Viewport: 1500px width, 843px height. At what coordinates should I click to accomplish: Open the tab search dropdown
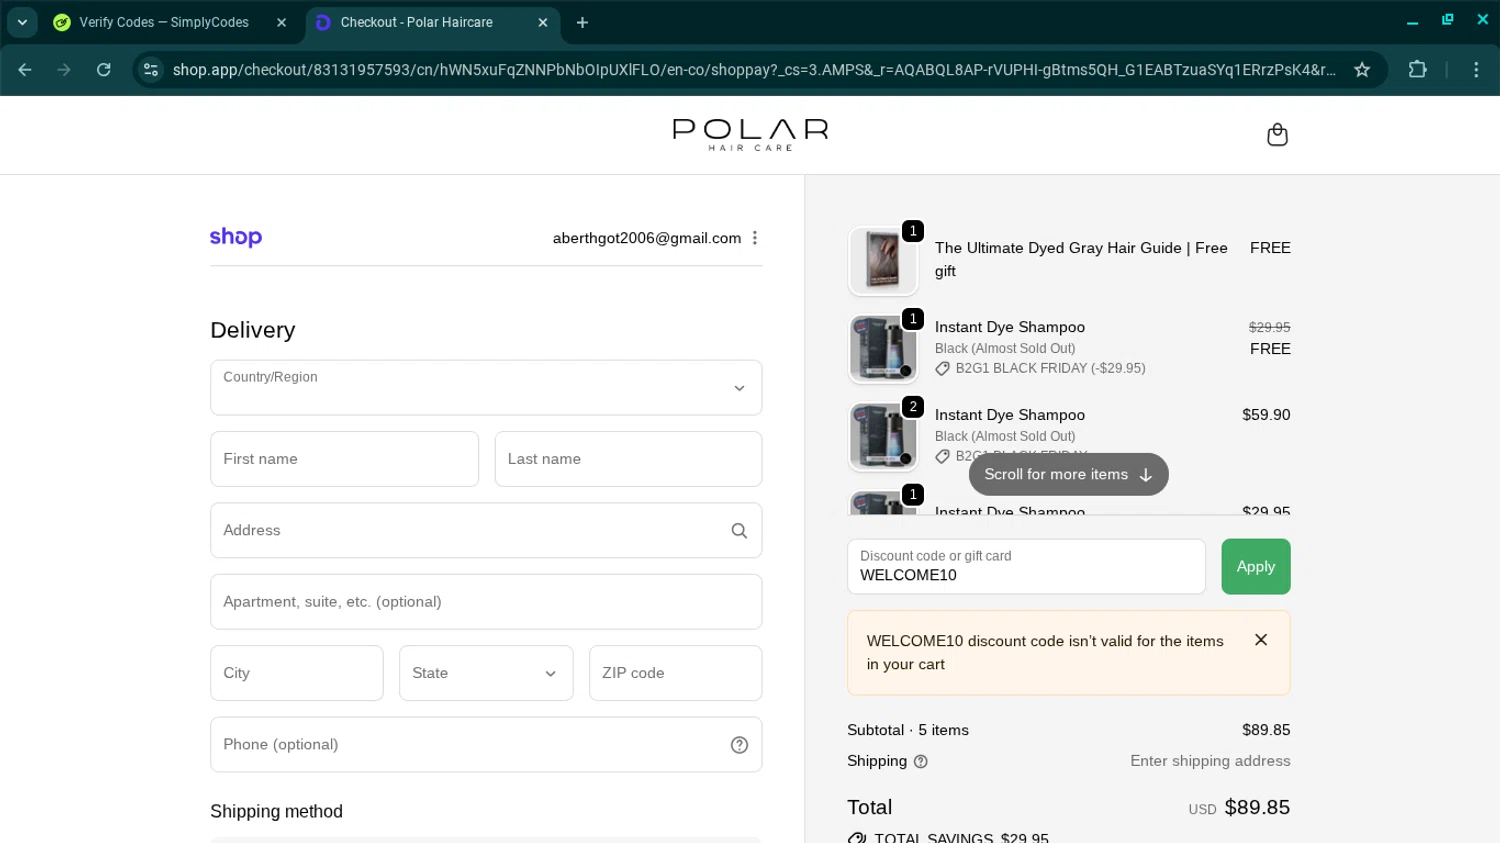click(x=22, y=22)
